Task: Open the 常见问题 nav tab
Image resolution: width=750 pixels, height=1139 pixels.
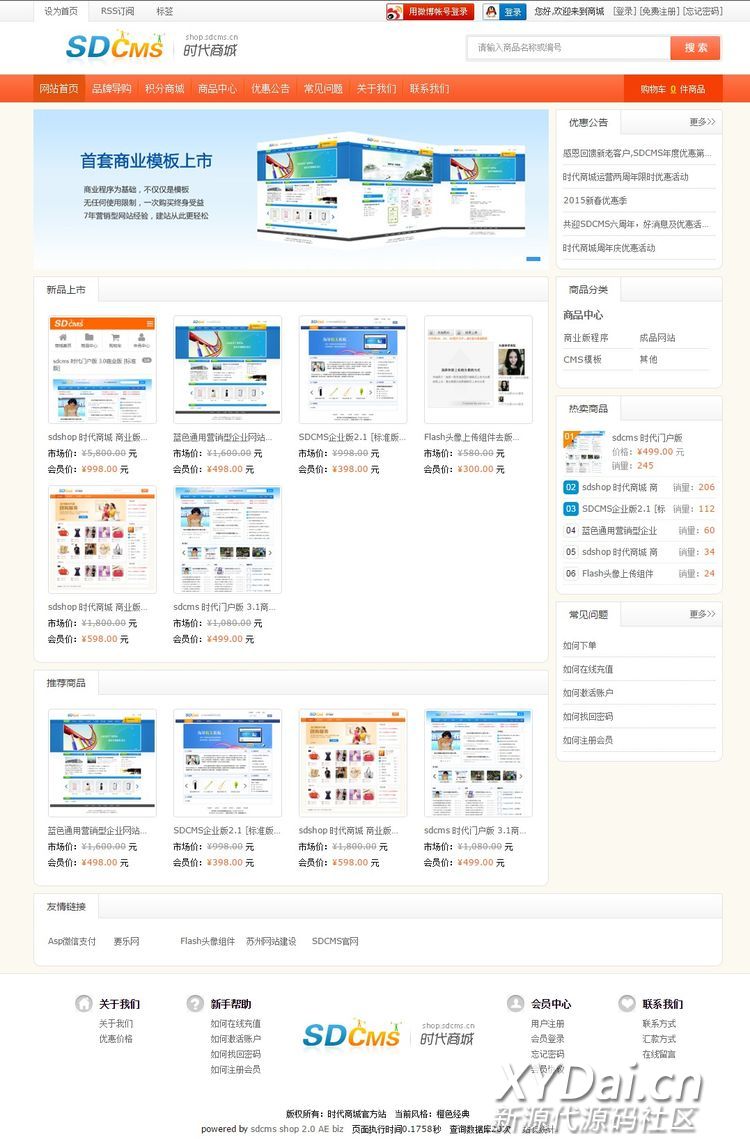Action: [x=323, y=89]
